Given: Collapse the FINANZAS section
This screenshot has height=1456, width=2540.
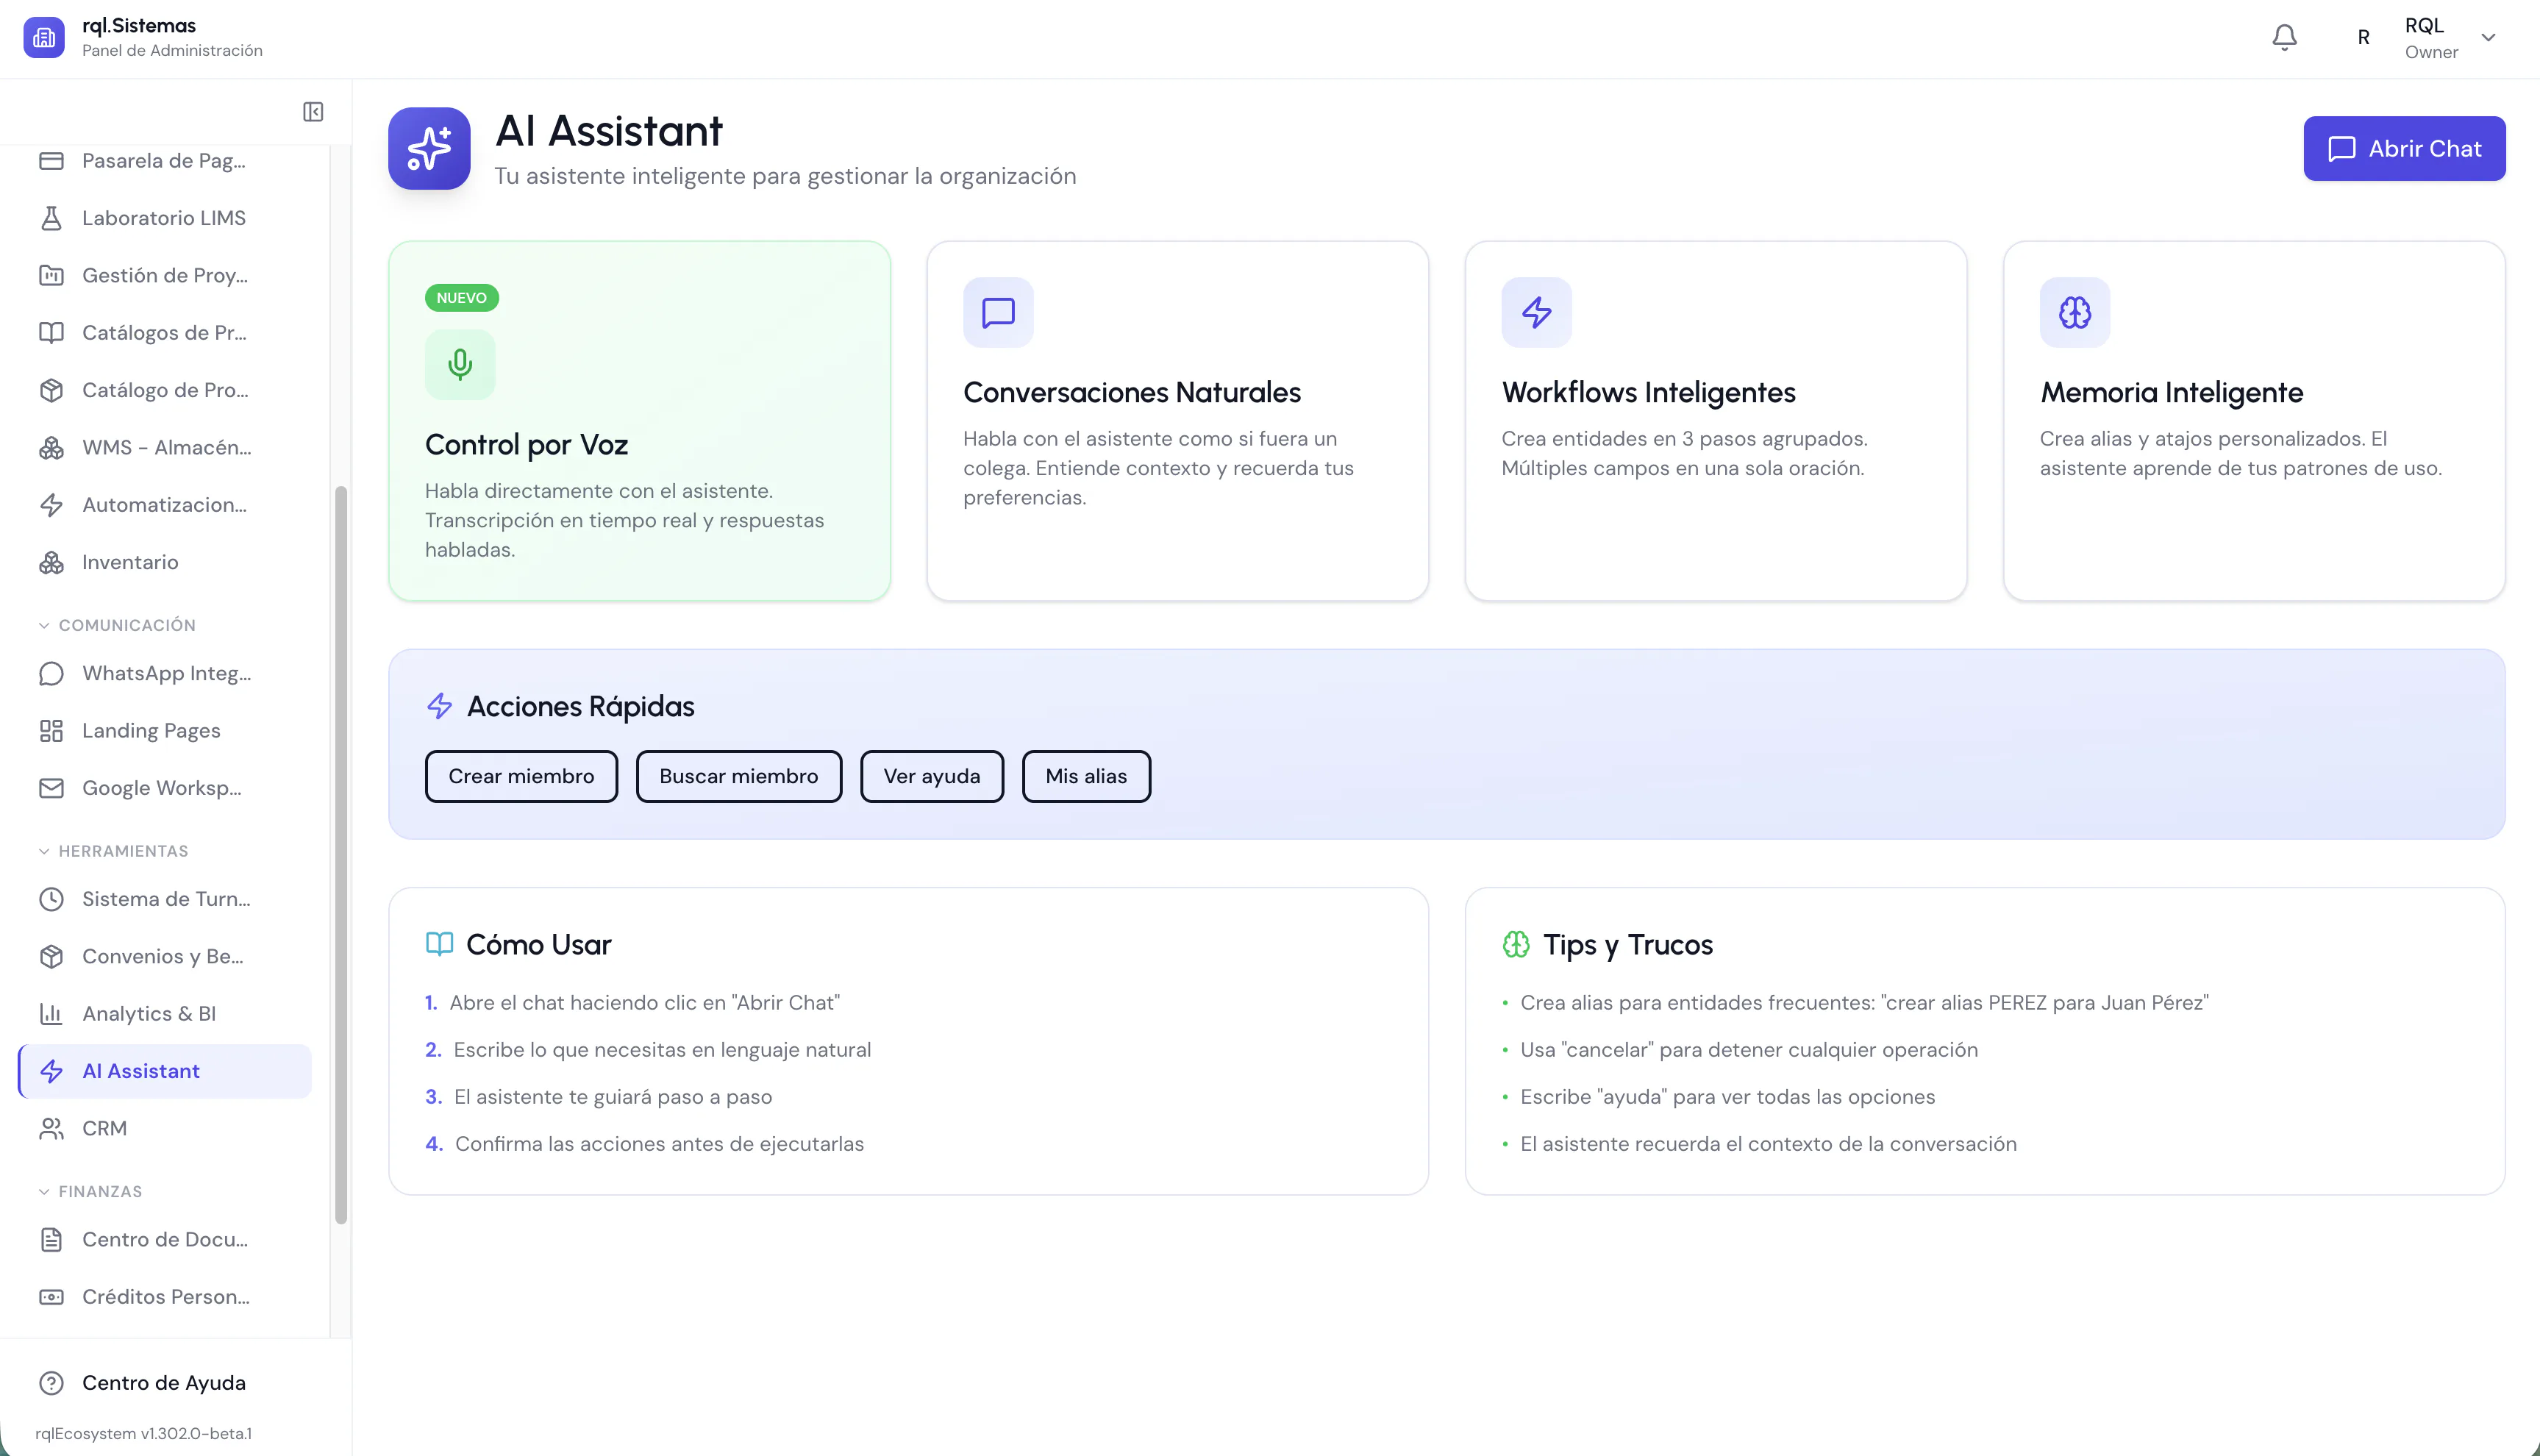Looking at the screenshot, I should pyautogui.click(x=90, y=1192).
